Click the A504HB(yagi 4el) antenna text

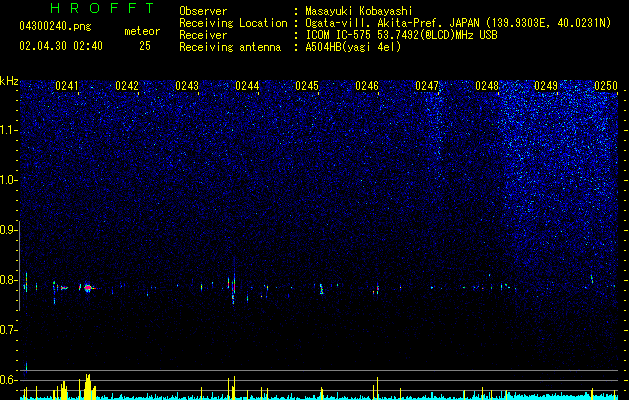pos(353,47)
